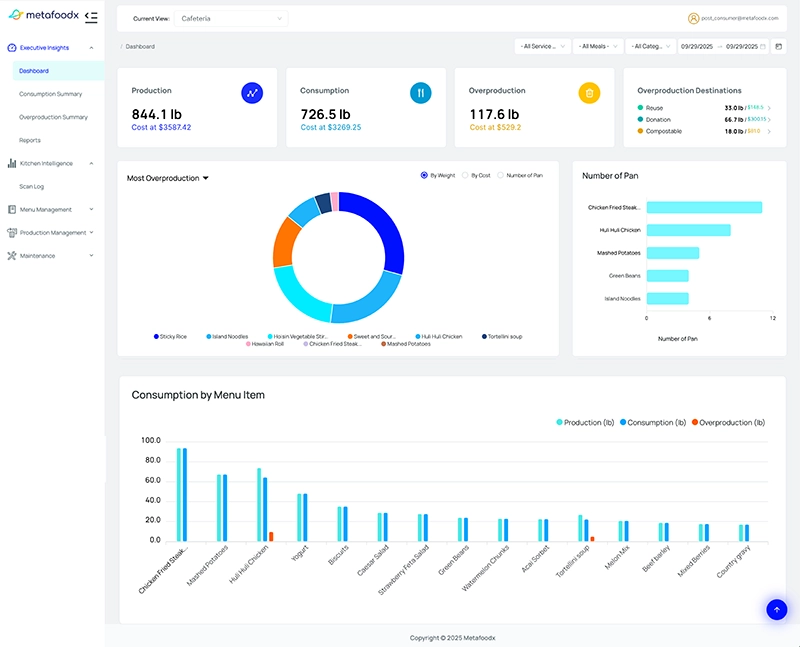The width and height of the screenshot is (800, 647).
Task: Open the Most Overproduction dropdown
Action: point(168,178)
